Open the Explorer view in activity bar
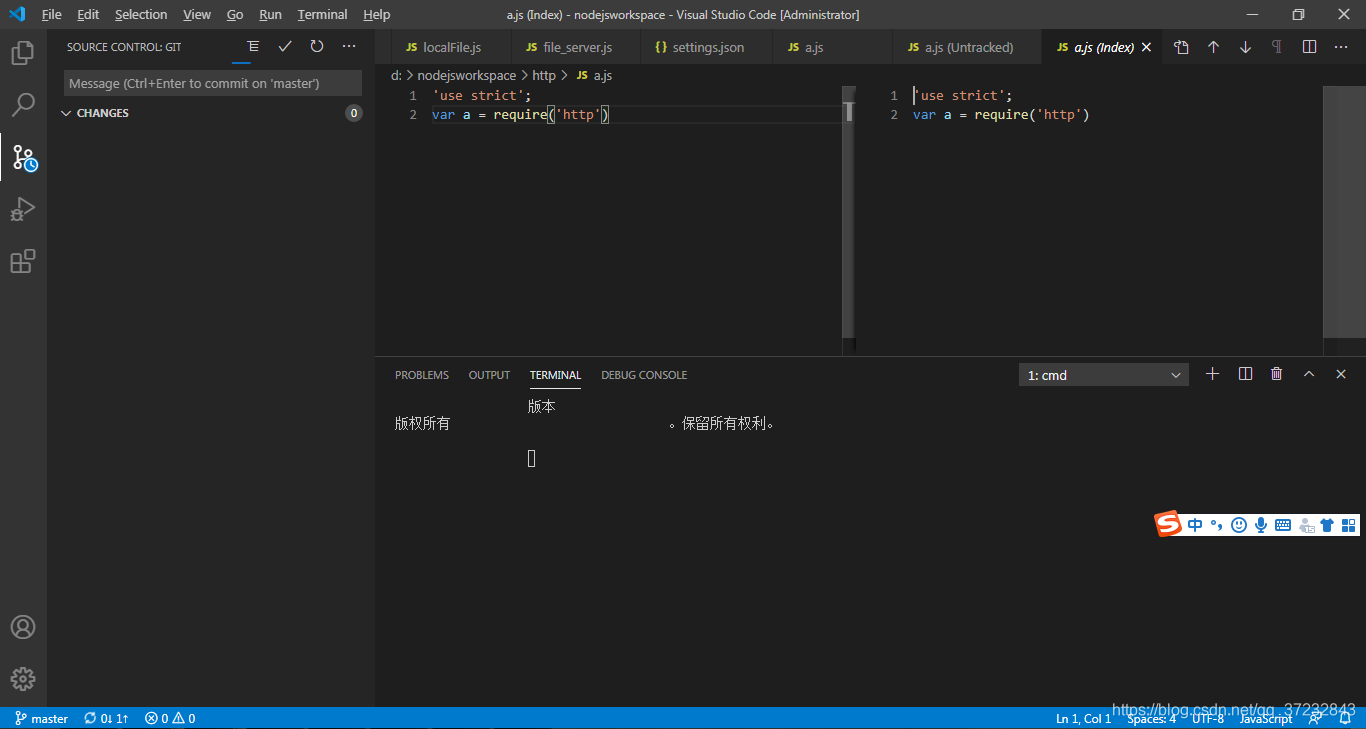Image resolution: width=1366 pixels, height=729 pixels. 23,53
